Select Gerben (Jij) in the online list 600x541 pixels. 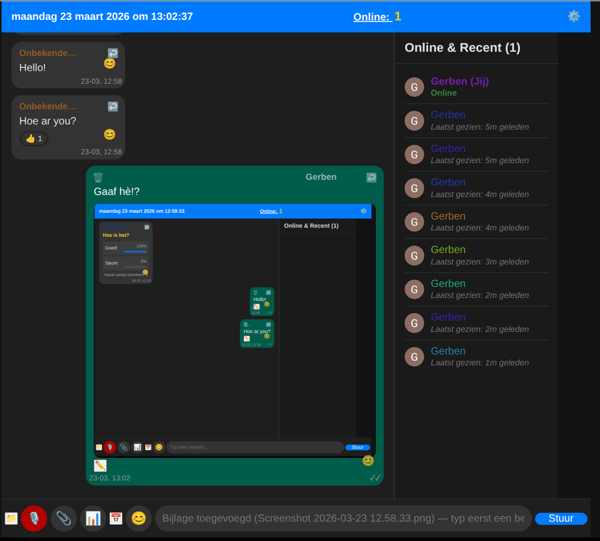pyautogui.click(x=476, y=87)
